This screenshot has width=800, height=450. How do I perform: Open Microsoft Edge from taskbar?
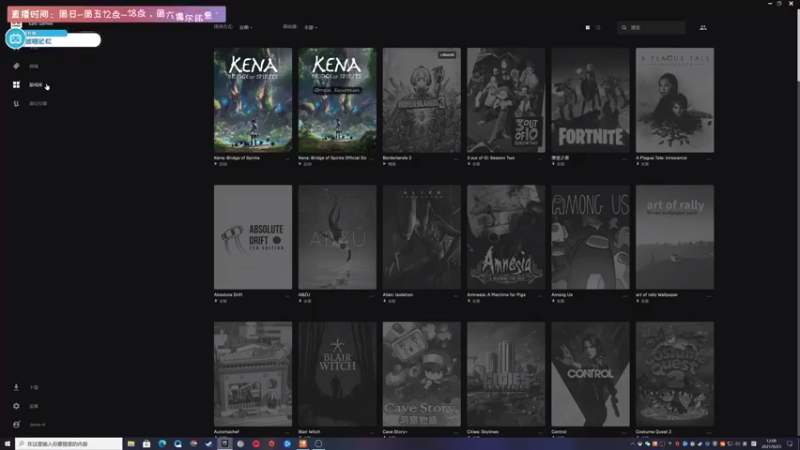tap(162, 444)
